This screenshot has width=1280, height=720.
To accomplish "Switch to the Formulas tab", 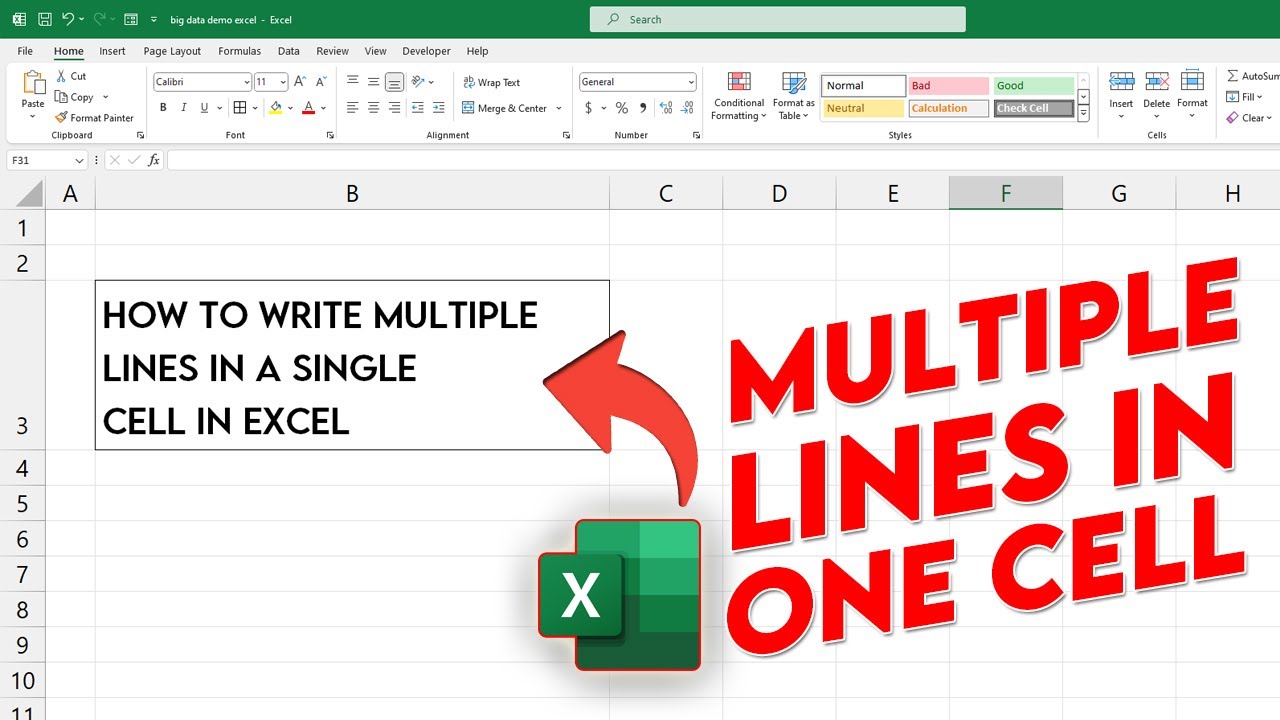I will click(239, 51).
